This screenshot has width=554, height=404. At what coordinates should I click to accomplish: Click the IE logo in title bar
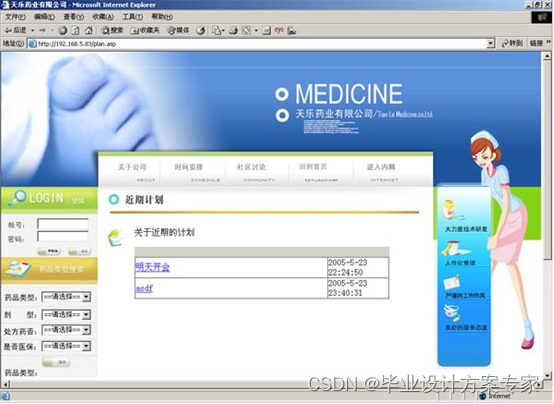click(5, 5)
